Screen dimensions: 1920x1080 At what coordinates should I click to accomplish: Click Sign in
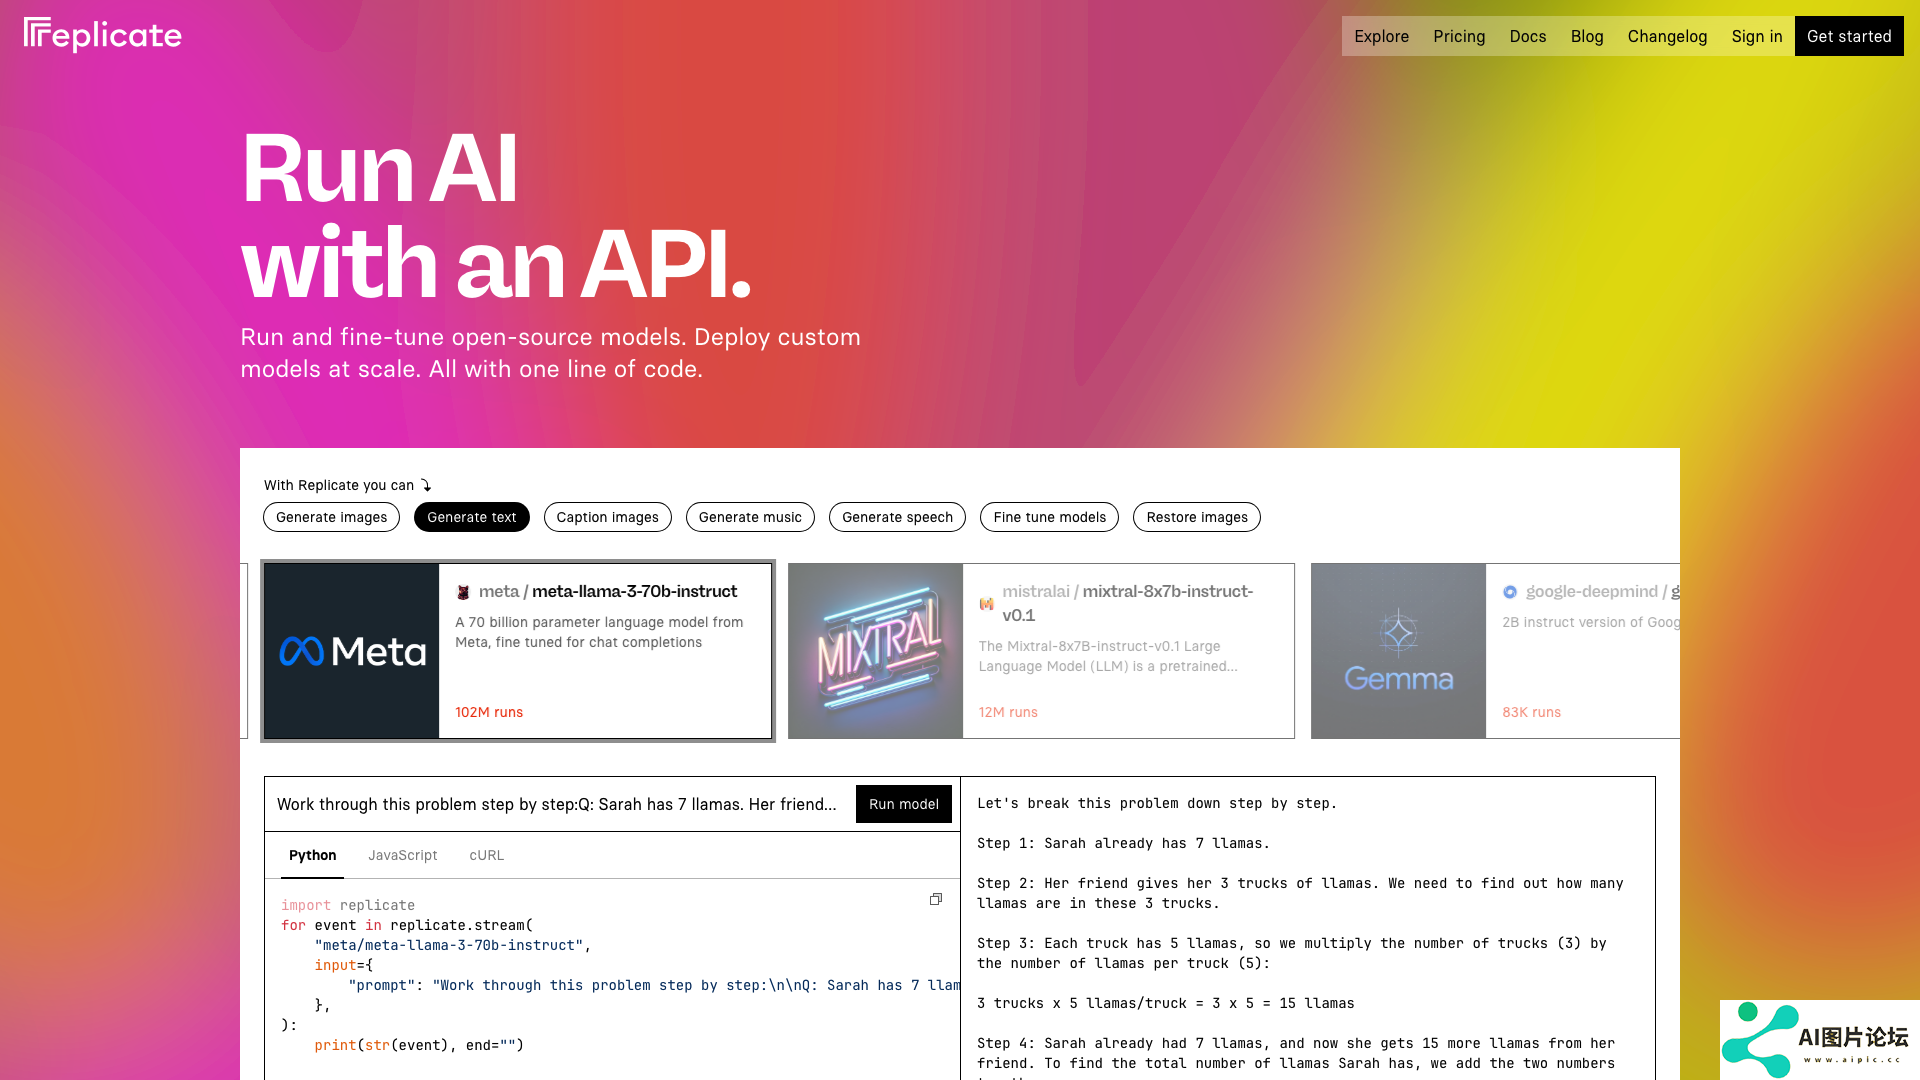1757,36
